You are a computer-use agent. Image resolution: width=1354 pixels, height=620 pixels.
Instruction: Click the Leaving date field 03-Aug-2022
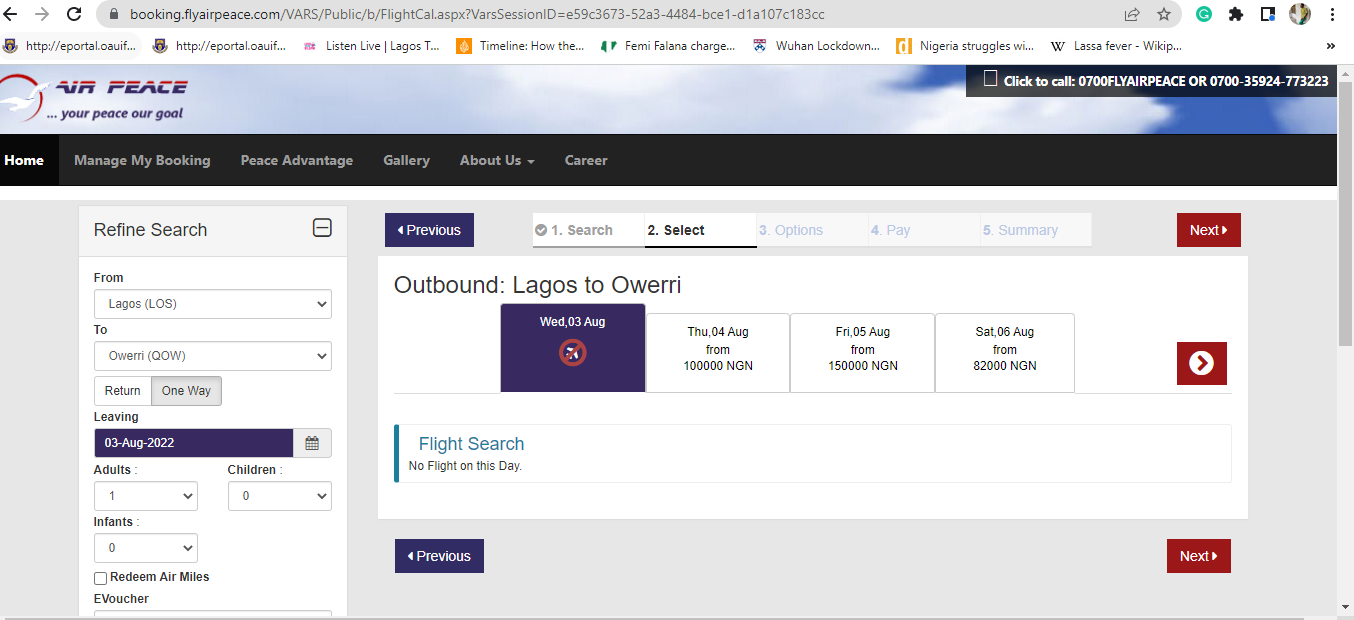193,443
